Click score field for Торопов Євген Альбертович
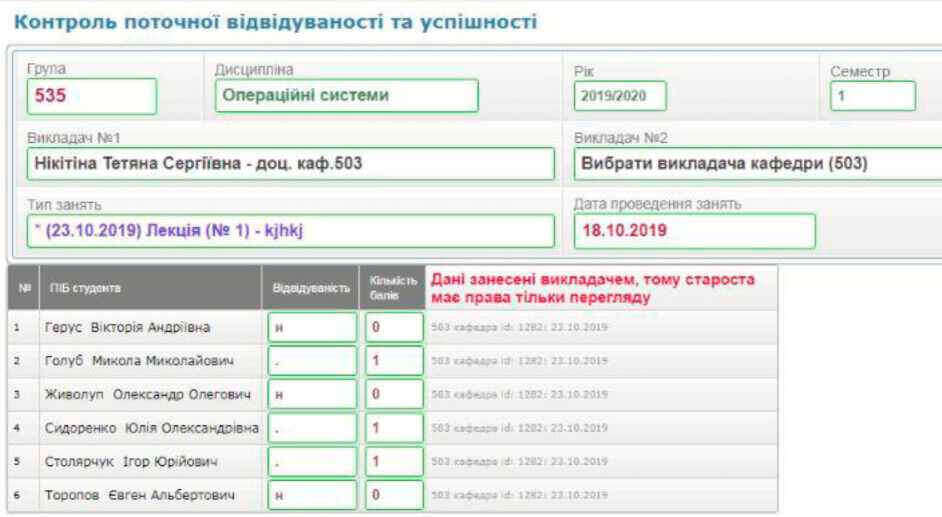Screen dimensions: 942x517 click(393, 495)
